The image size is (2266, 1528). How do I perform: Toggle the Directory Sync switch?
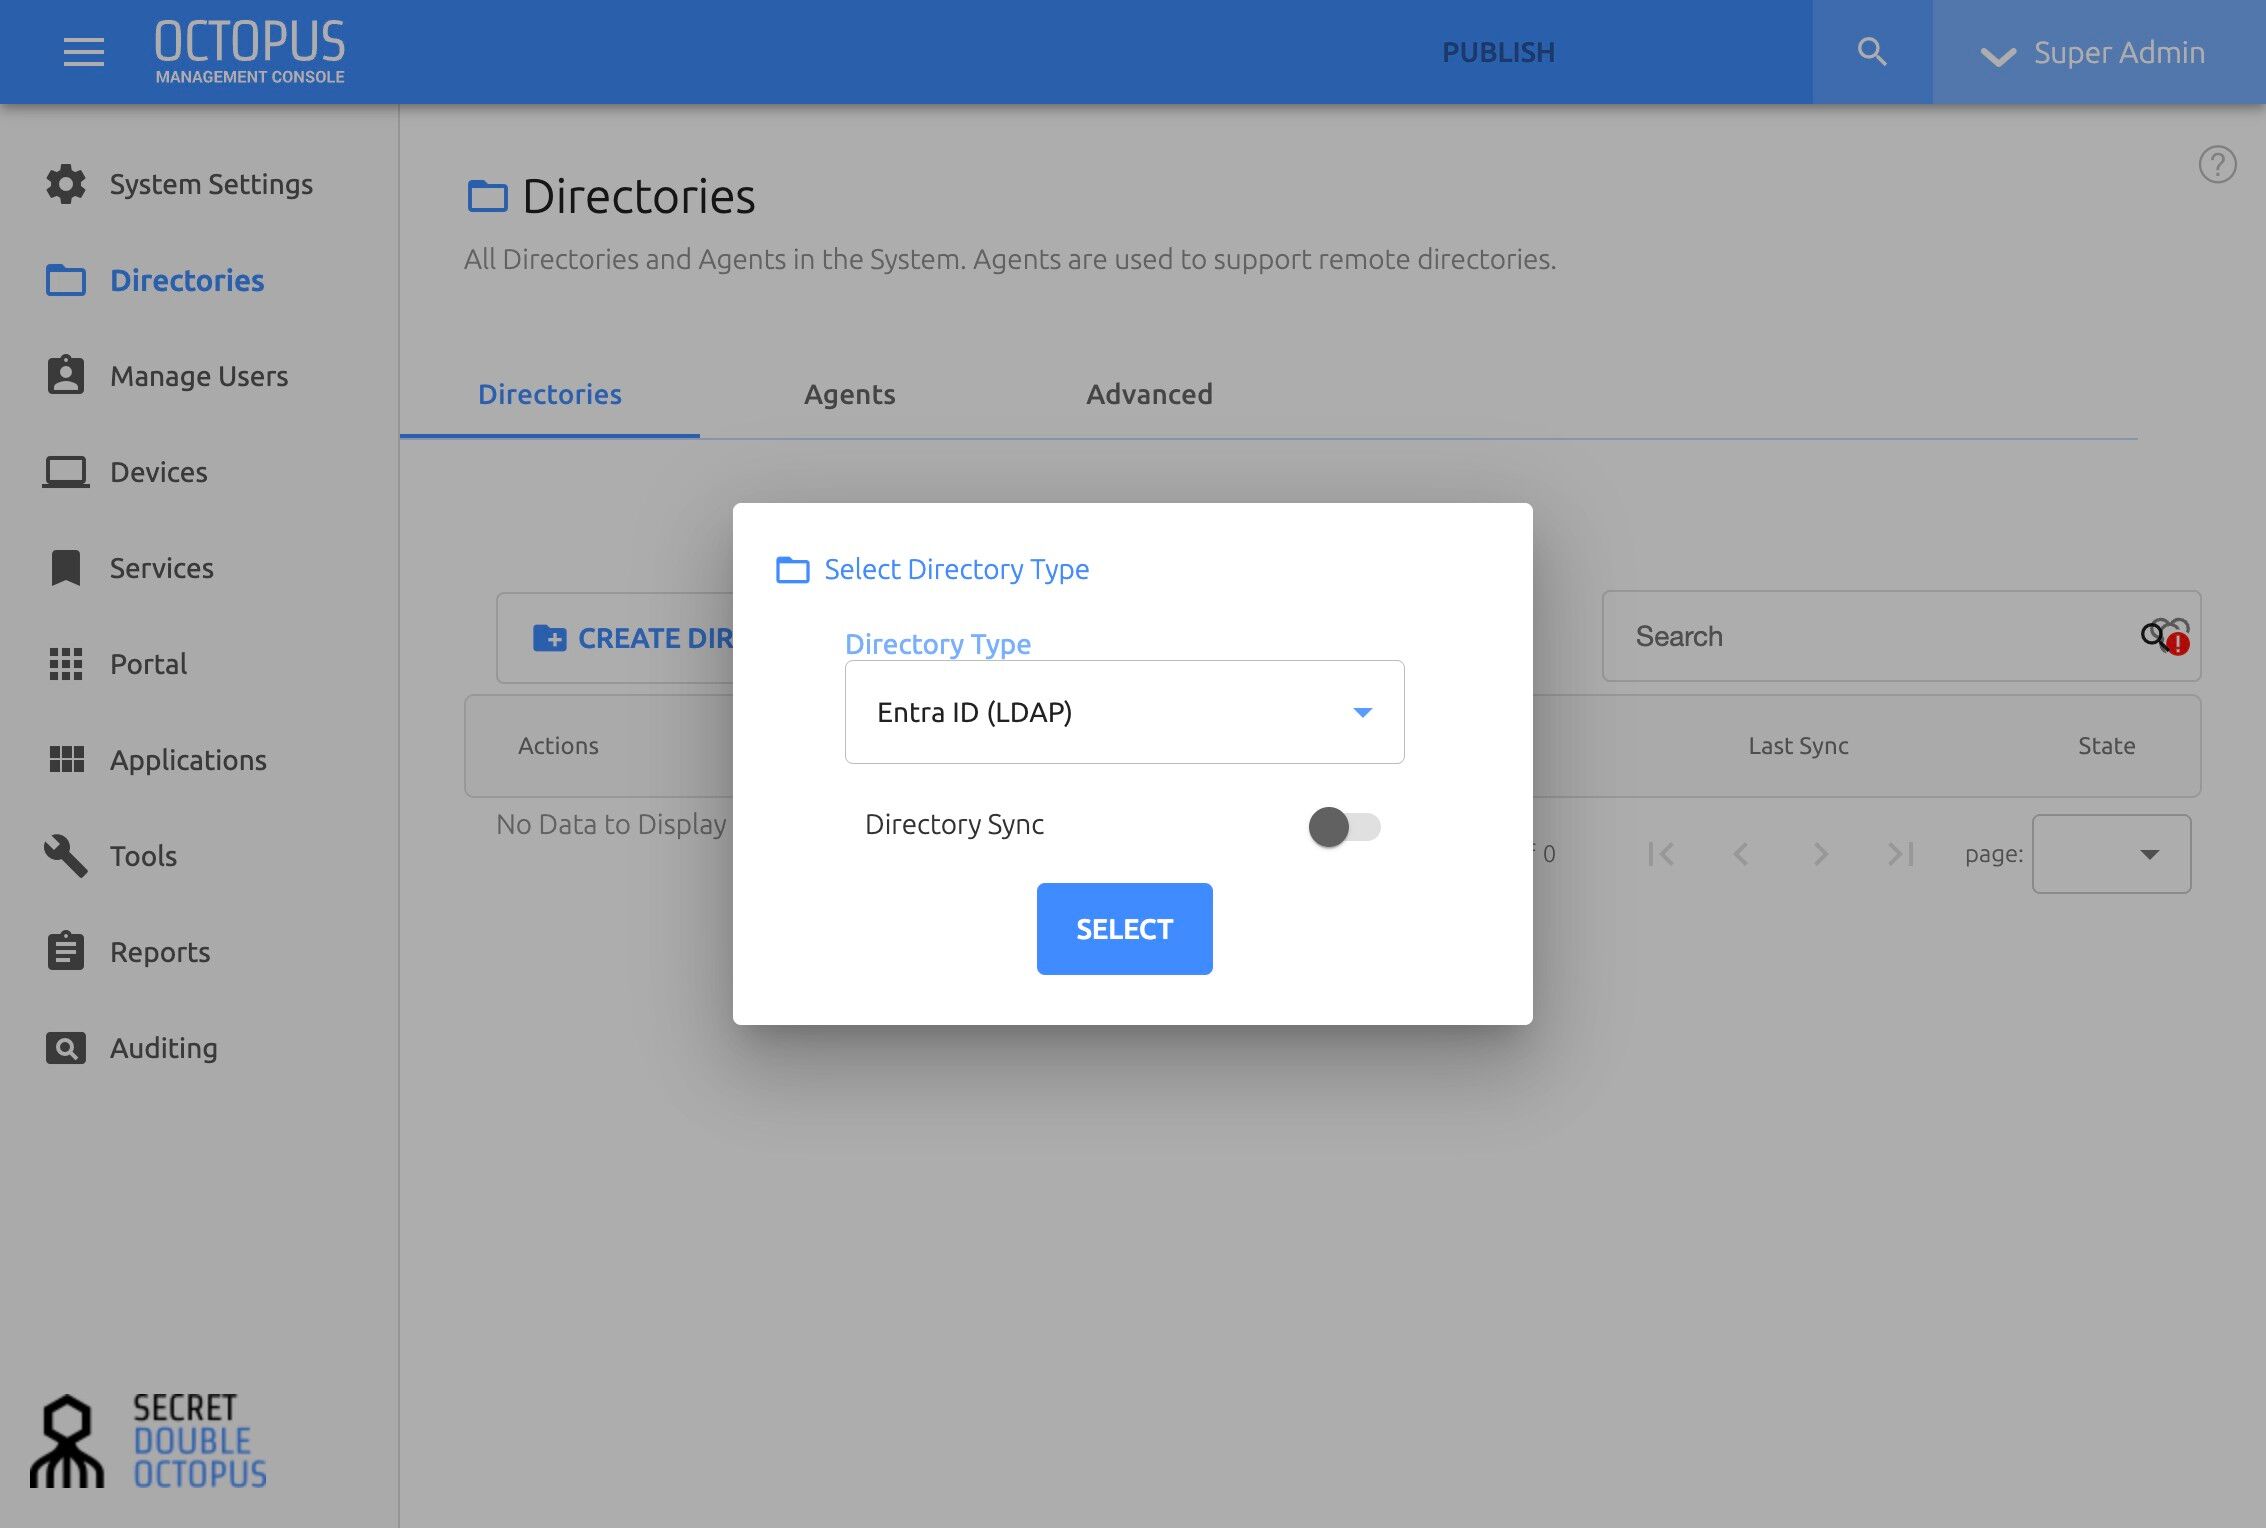pos(1344,826)
